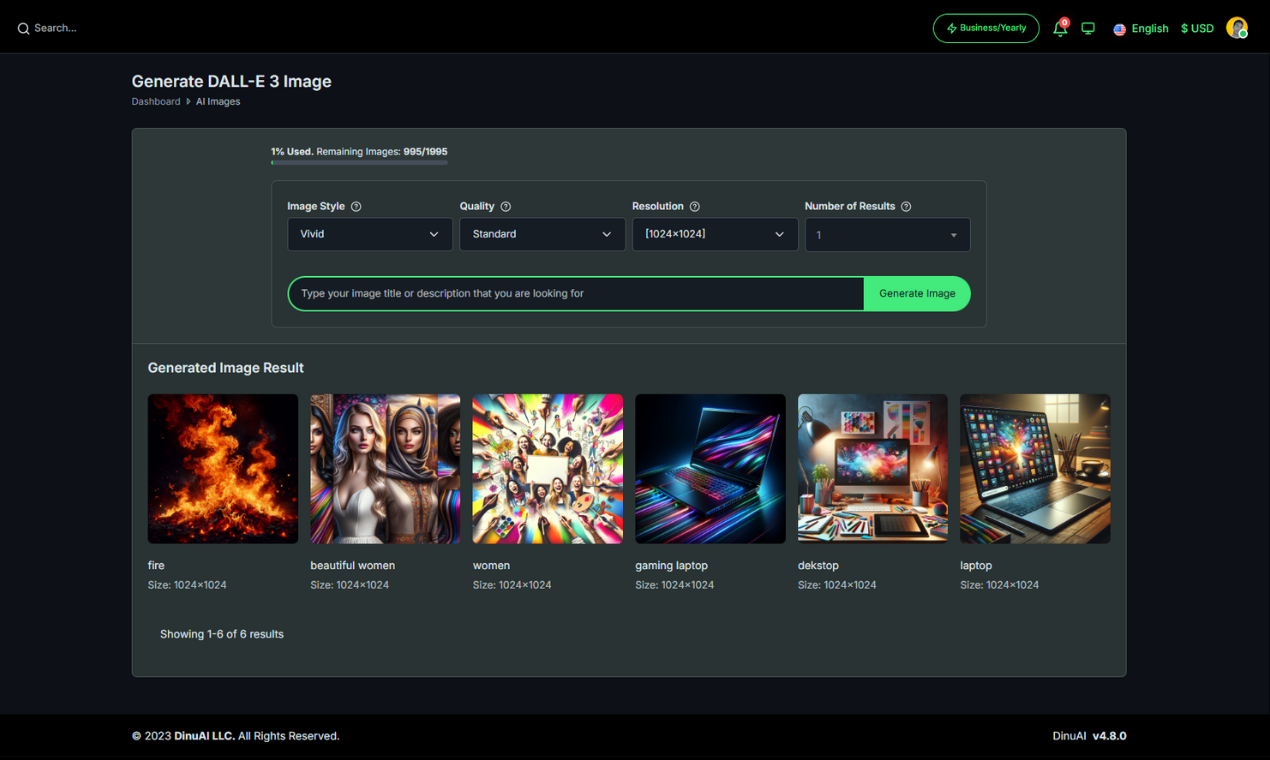This screenshot has width=1270, height=760.
Task: Click the monitor/display icon in header
Action: coord(1088,28)
